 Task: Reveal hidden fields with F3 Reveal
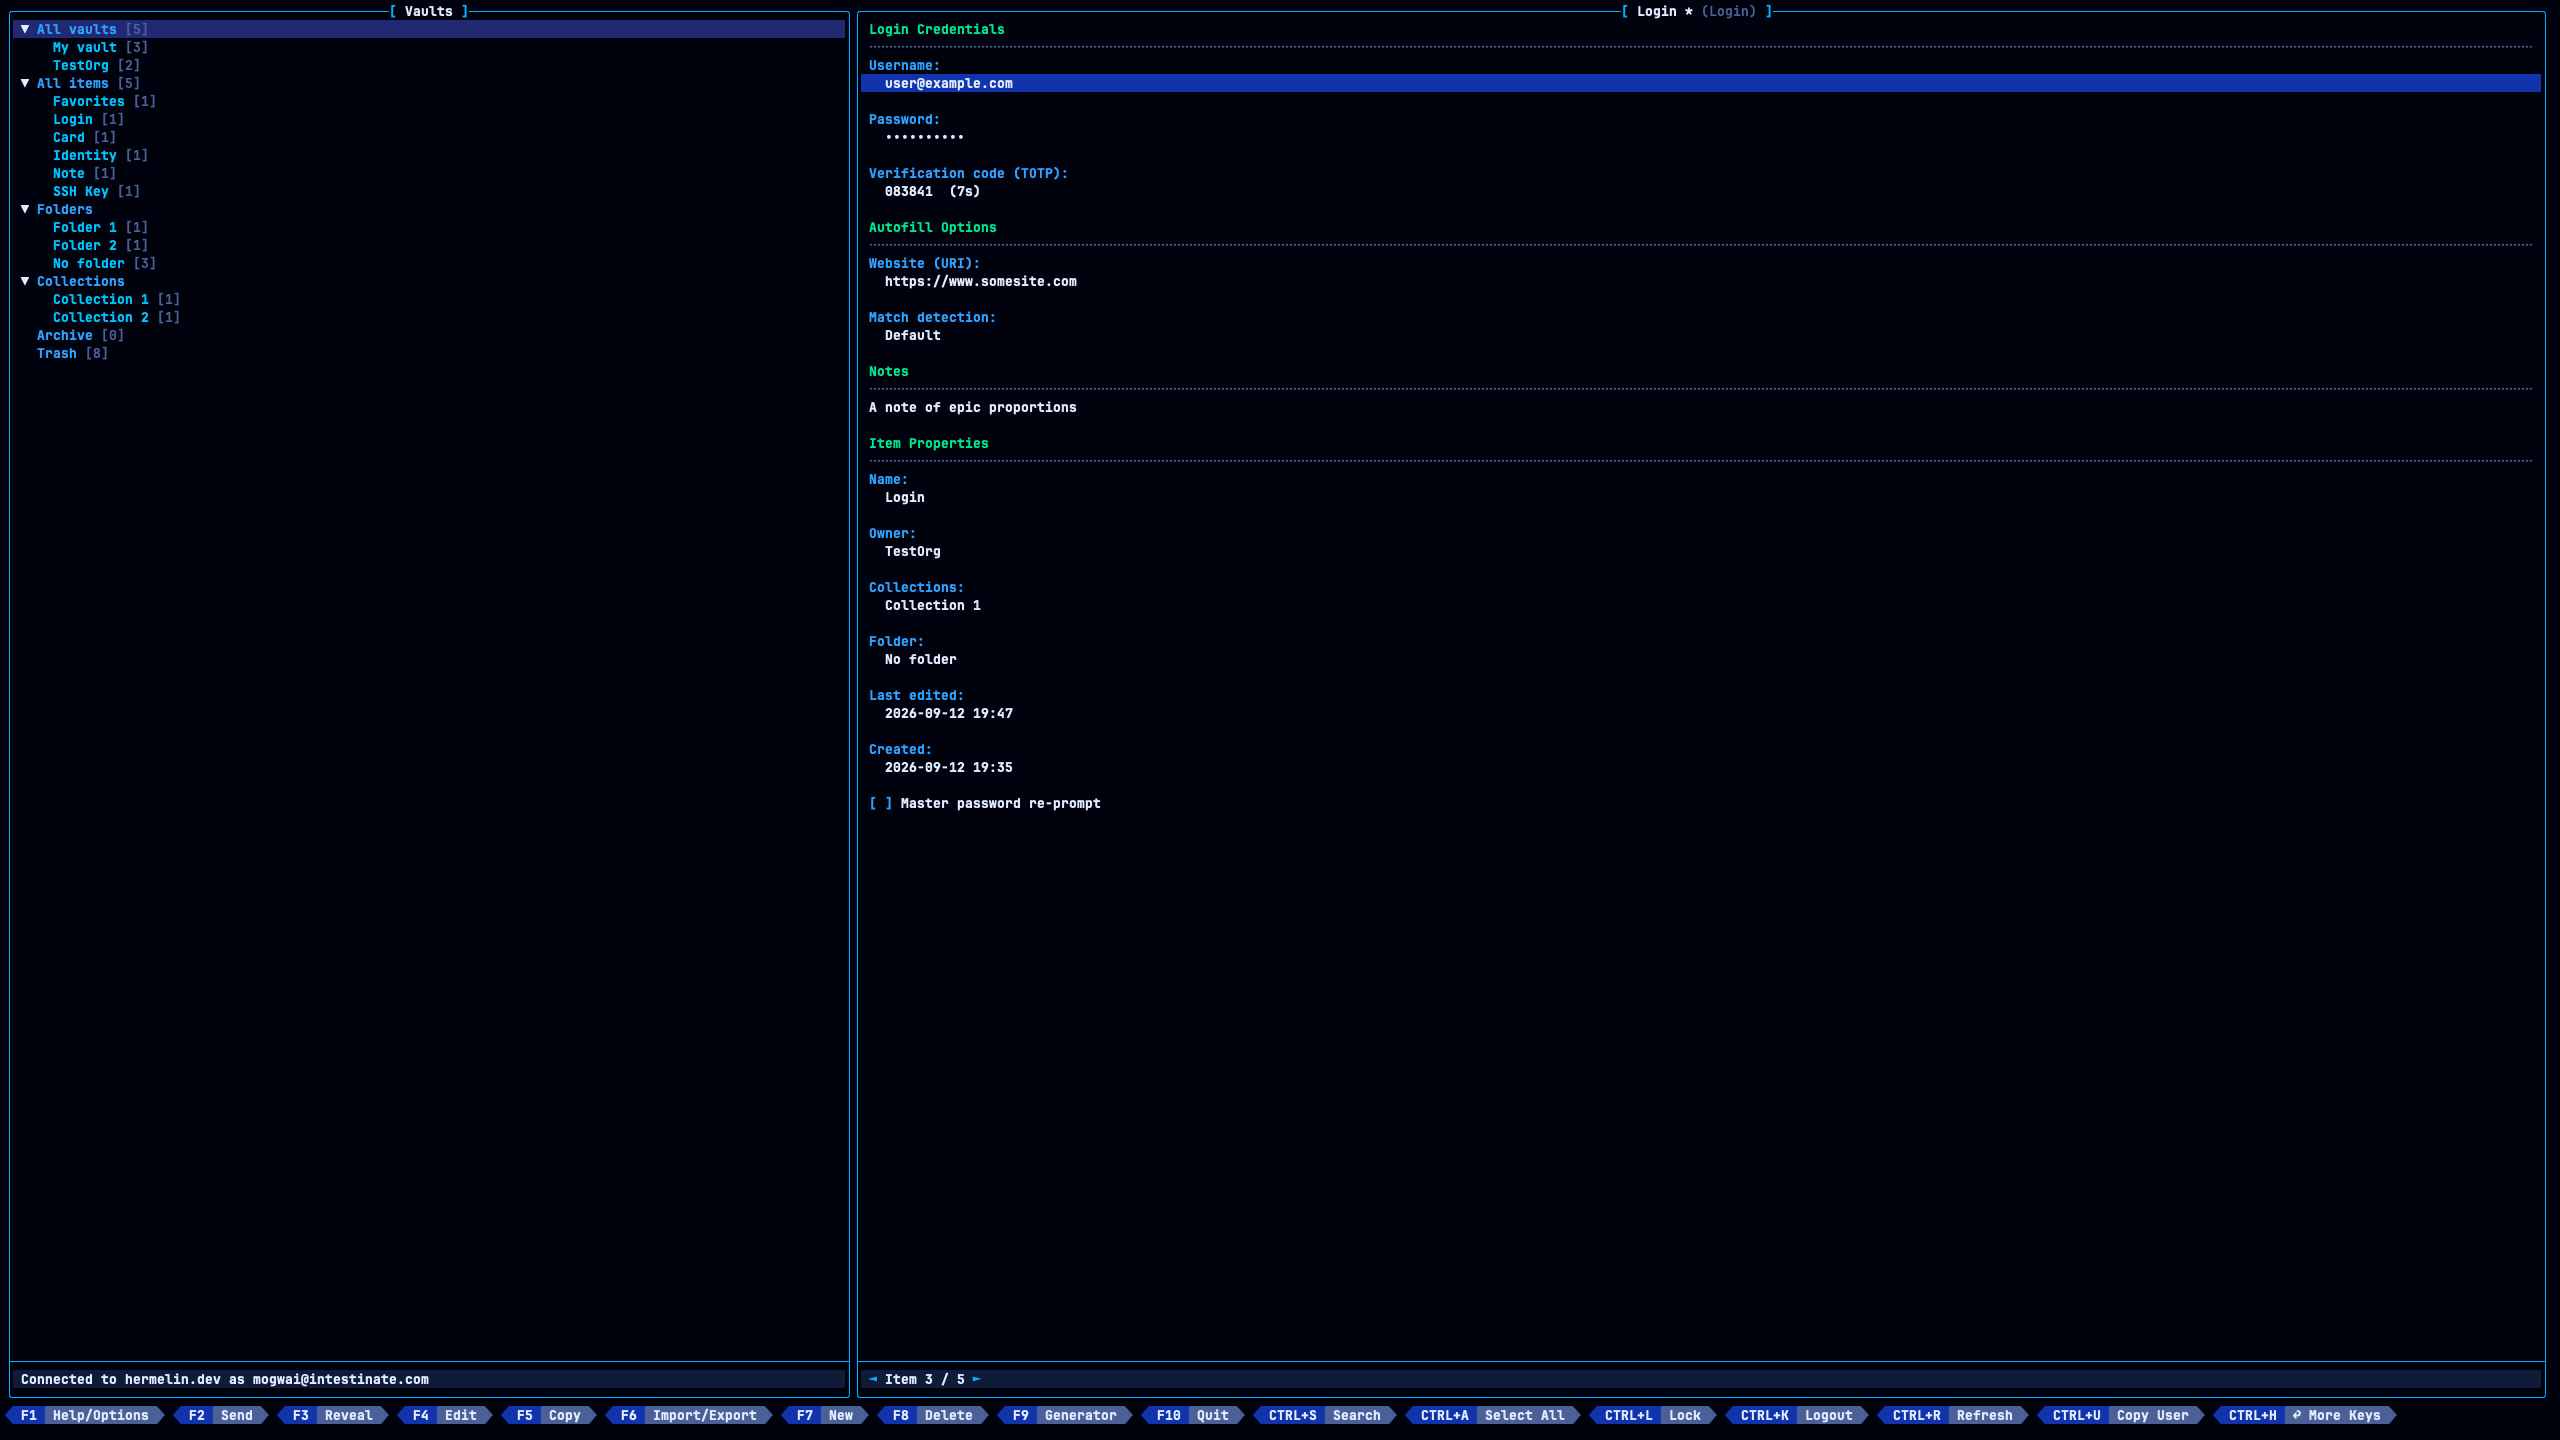click(x=333, y=1416)
